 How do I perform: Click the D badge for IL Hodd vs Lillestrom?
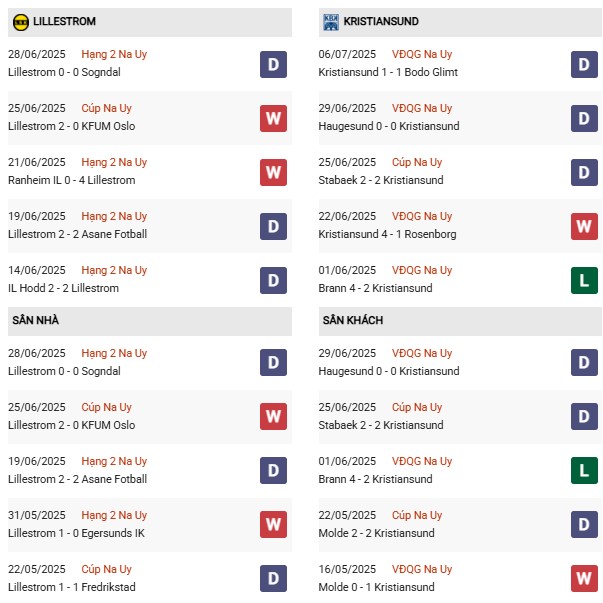[273, 280]
